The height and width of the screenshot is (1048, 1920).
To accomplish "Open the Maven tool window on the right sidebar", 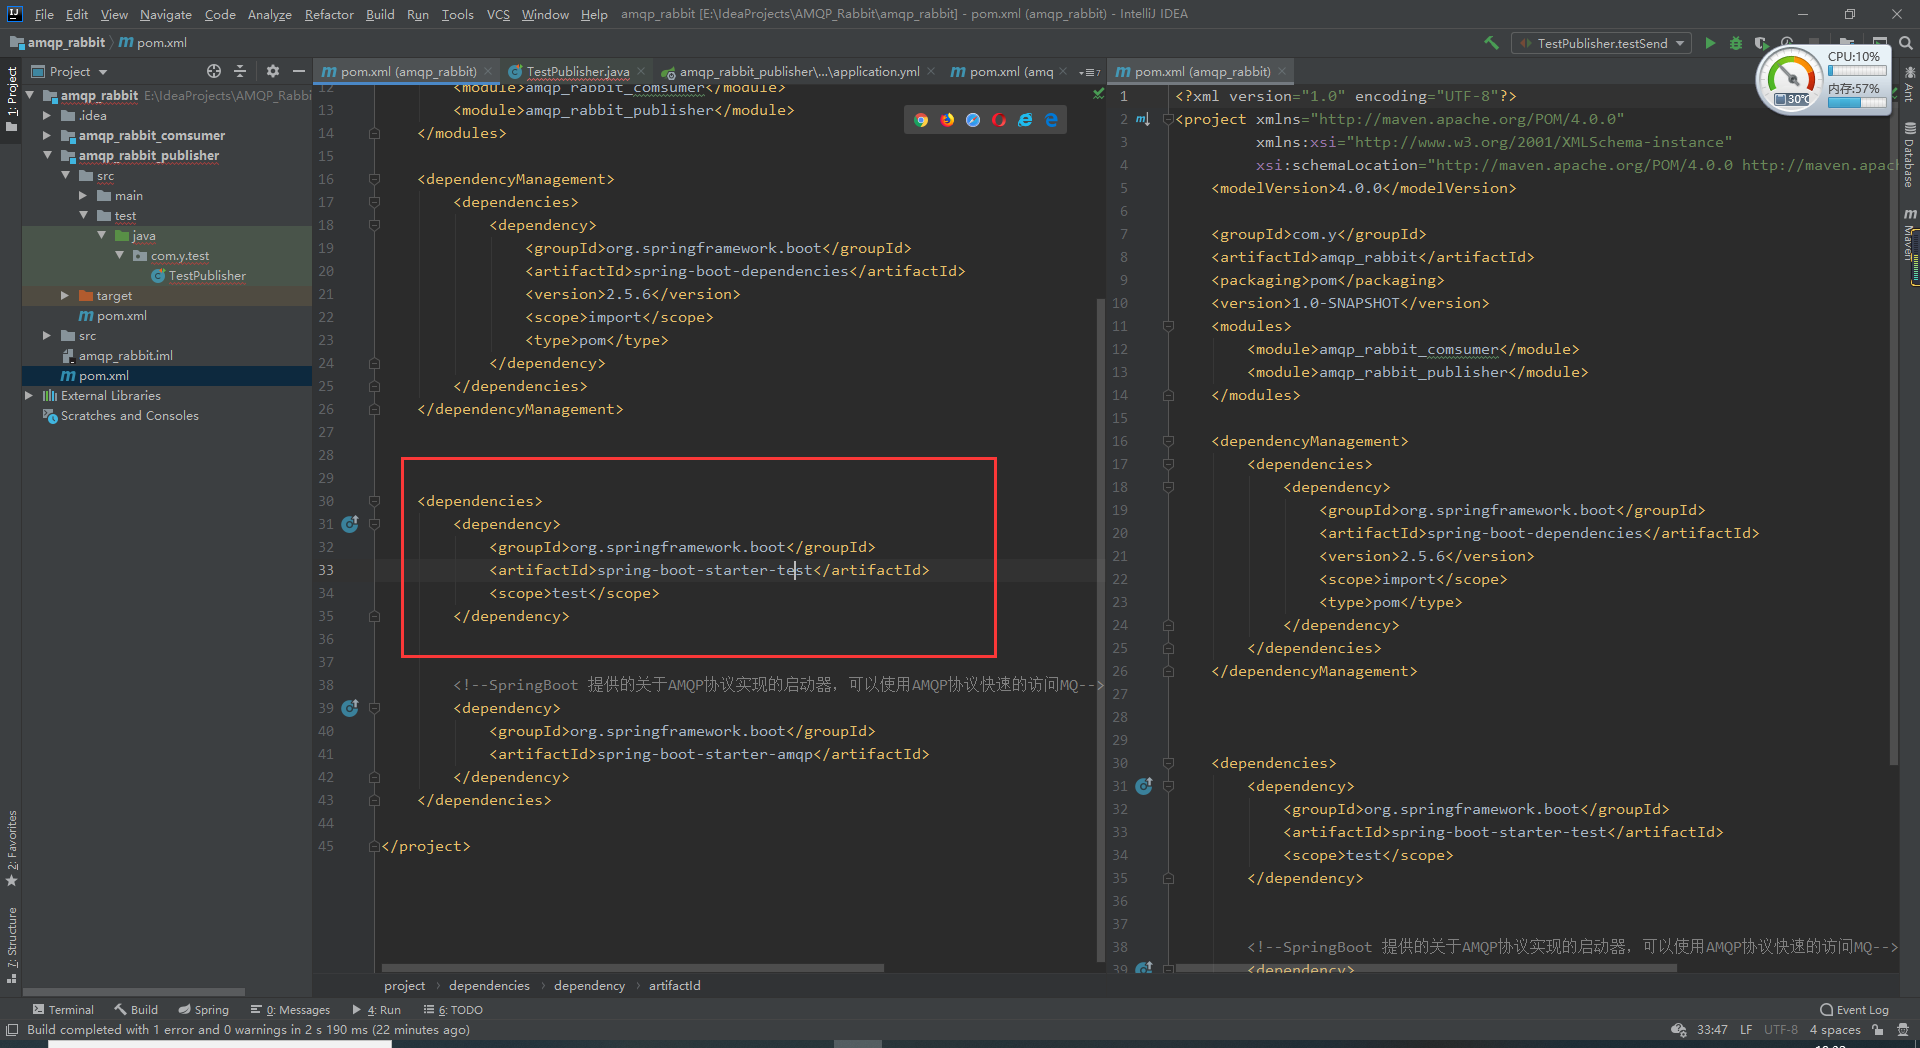I will point(1909,235).
